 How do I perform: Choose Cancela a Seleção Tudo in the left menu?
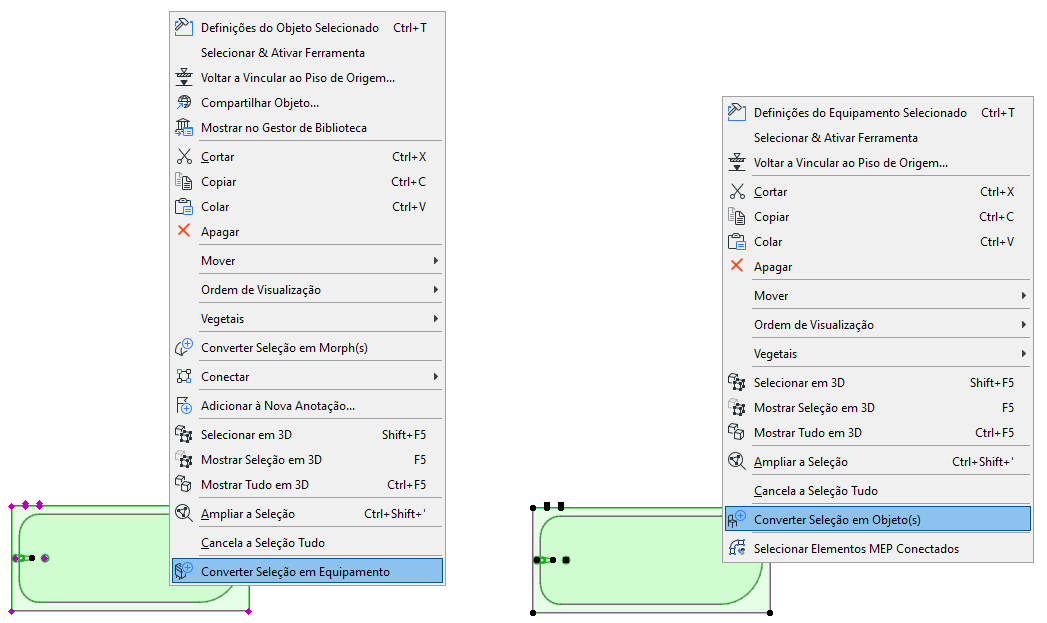coord(308,543)
